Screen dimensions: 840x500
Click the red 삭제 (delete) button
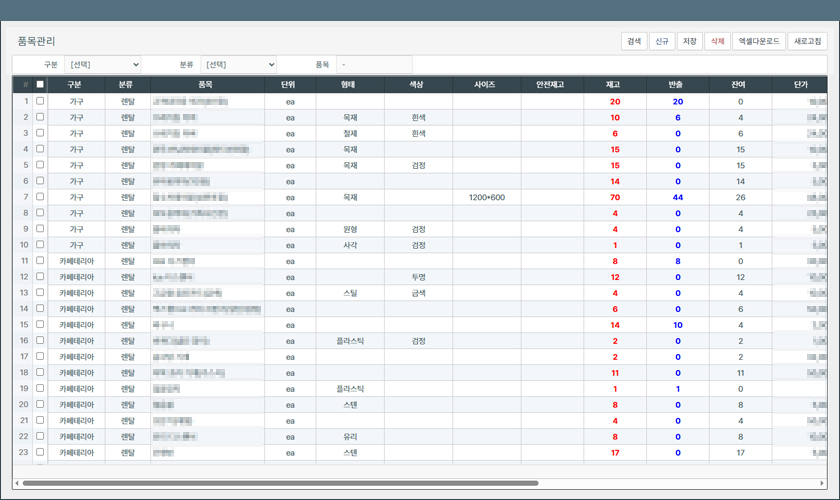click(717, 41)
